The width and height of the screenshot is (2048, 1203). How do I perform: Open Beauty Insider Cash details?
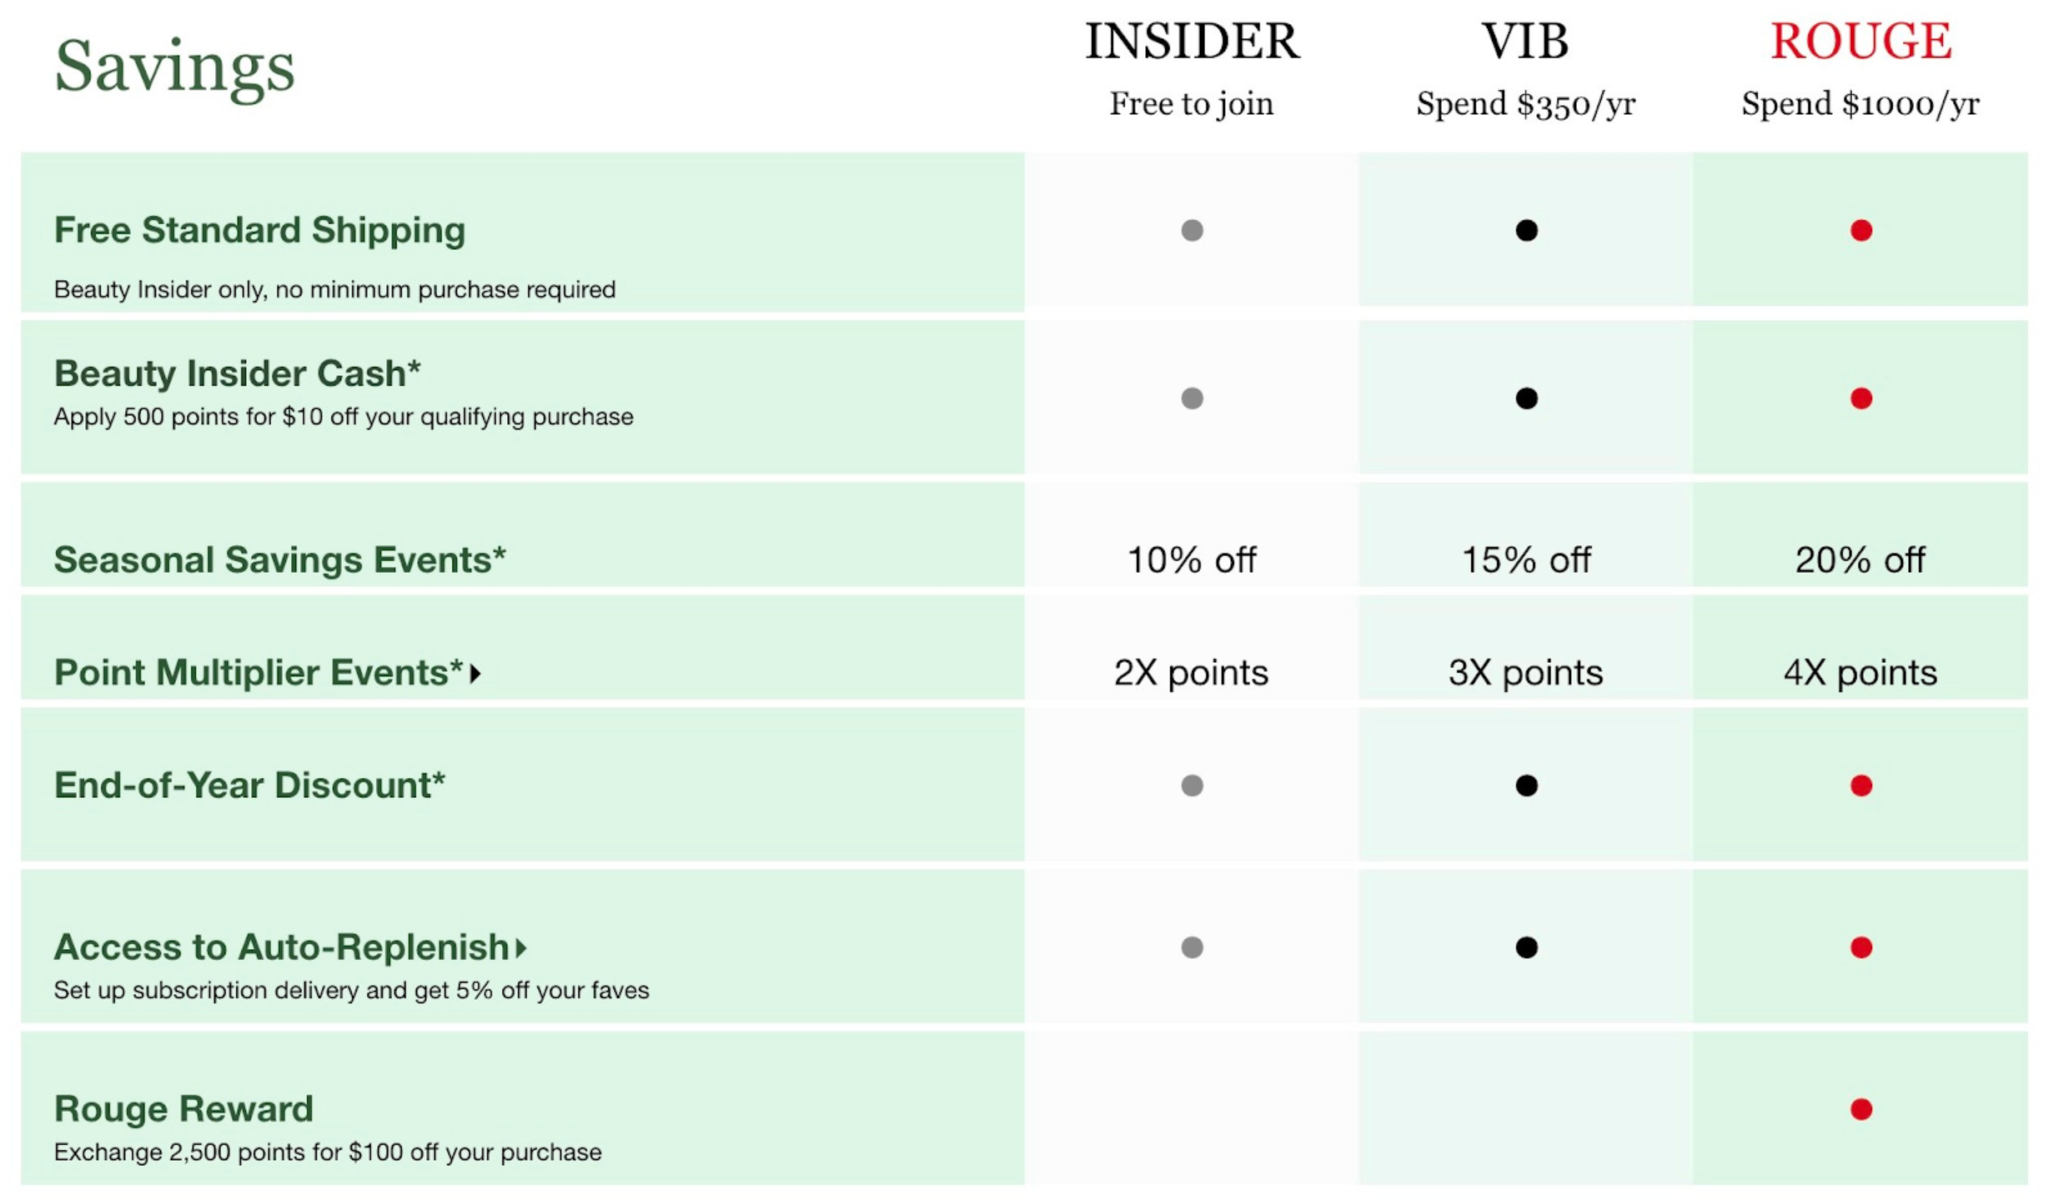coord(237,373)
